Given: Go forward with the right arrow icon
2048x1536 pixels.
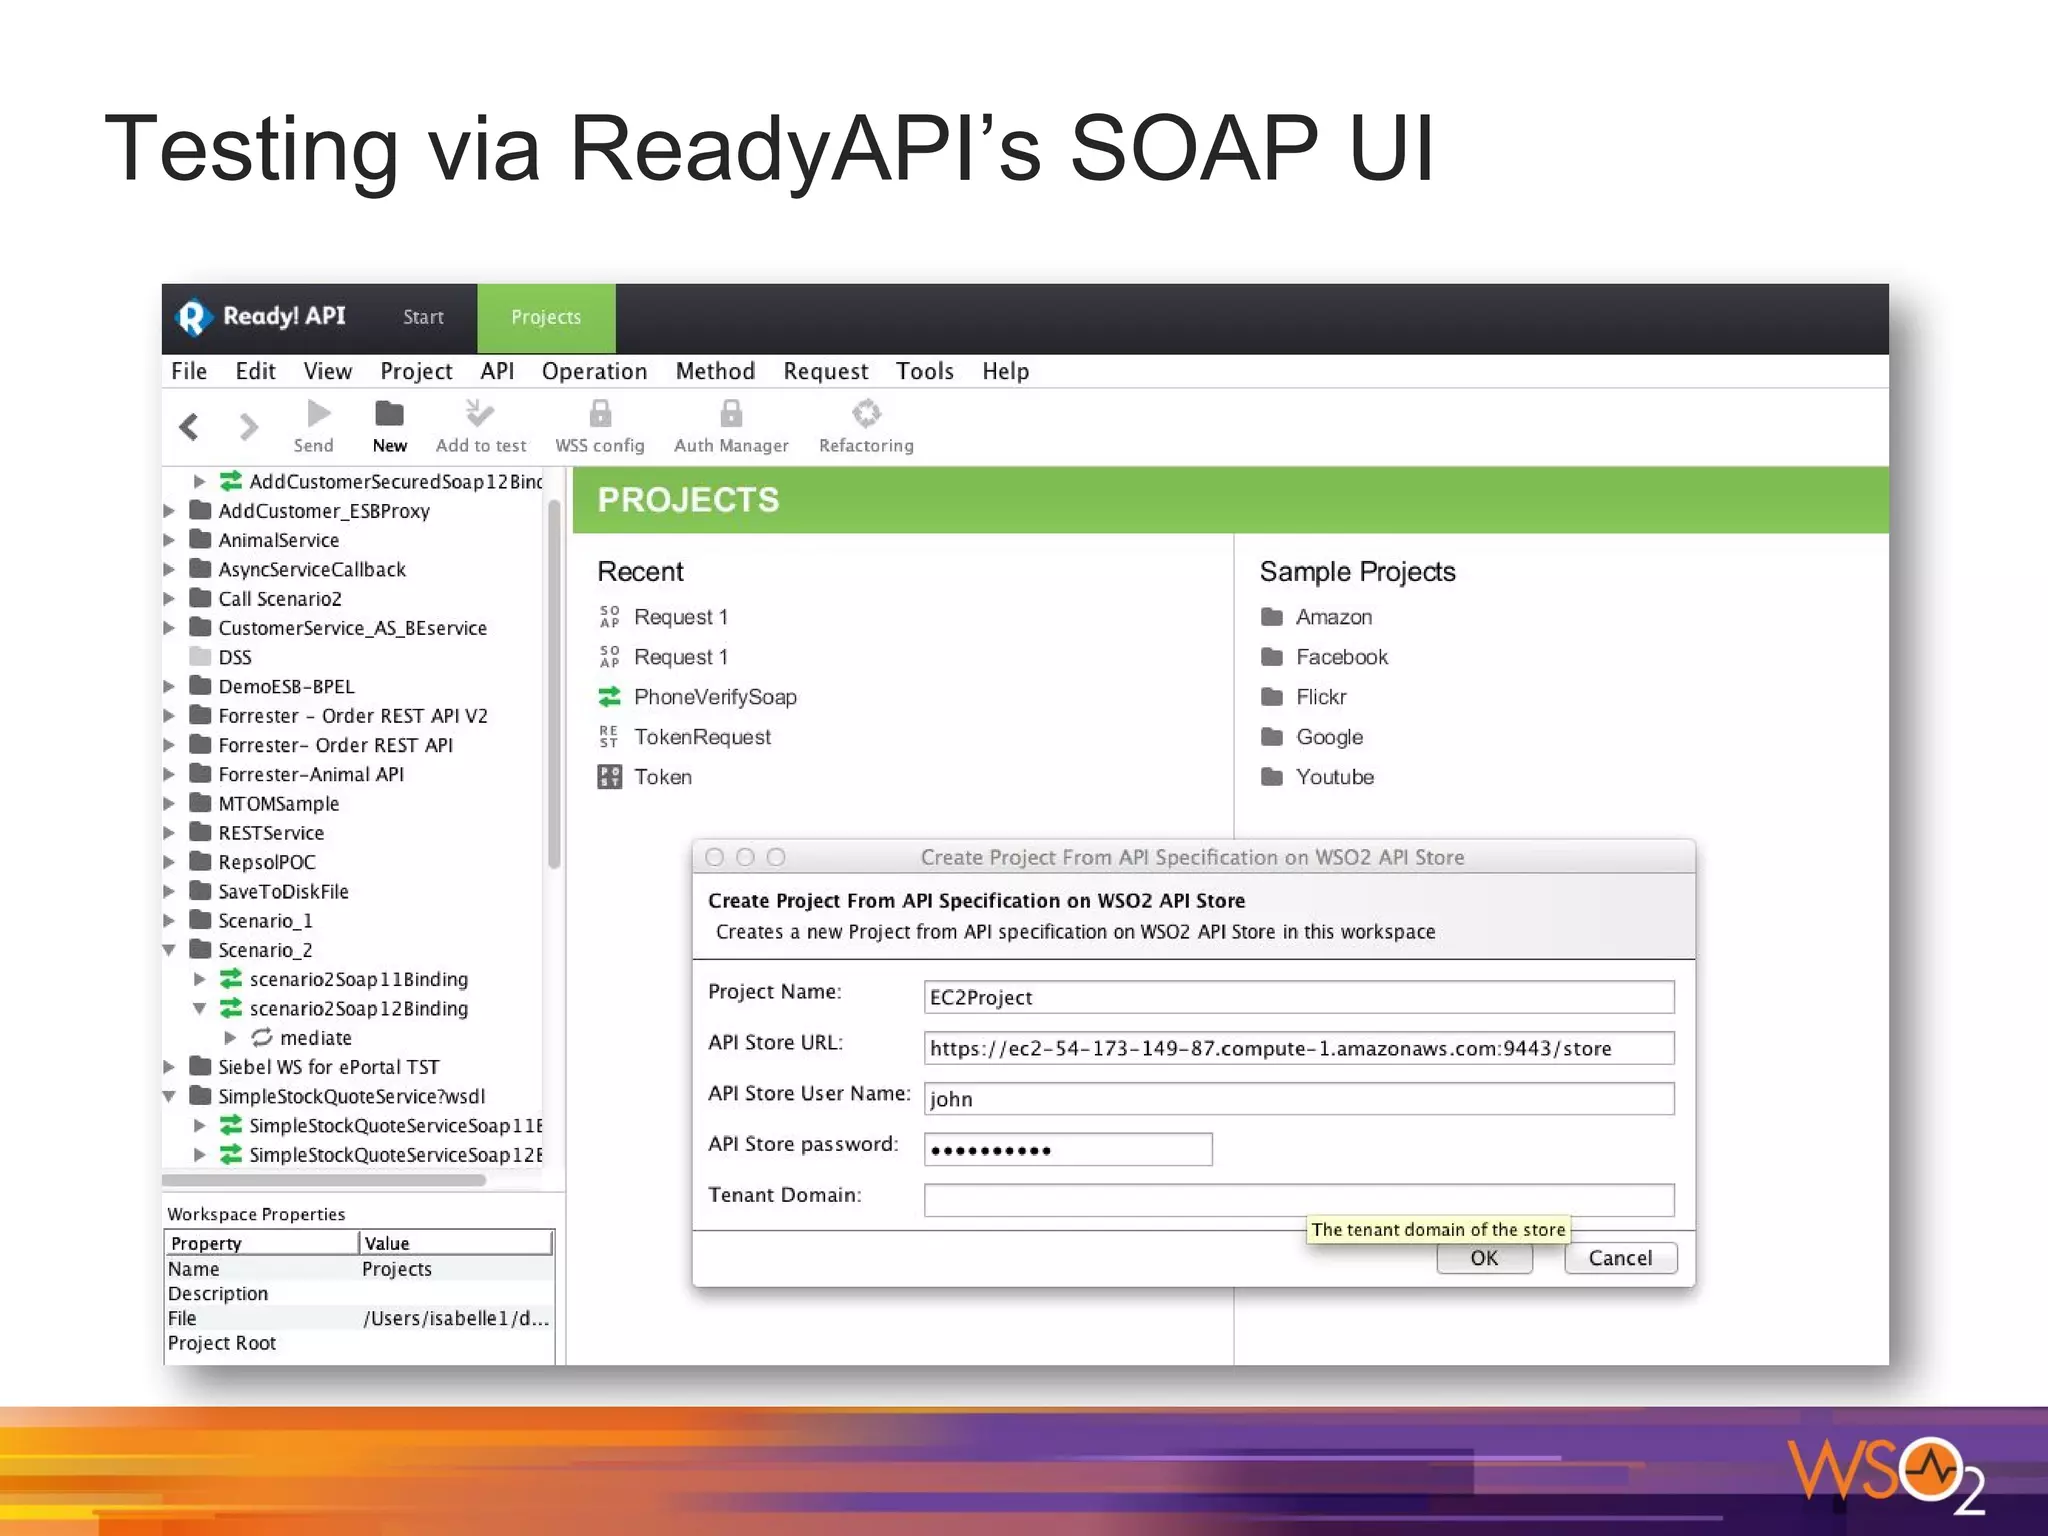Looking at the screenshot, I should point(248,427).
